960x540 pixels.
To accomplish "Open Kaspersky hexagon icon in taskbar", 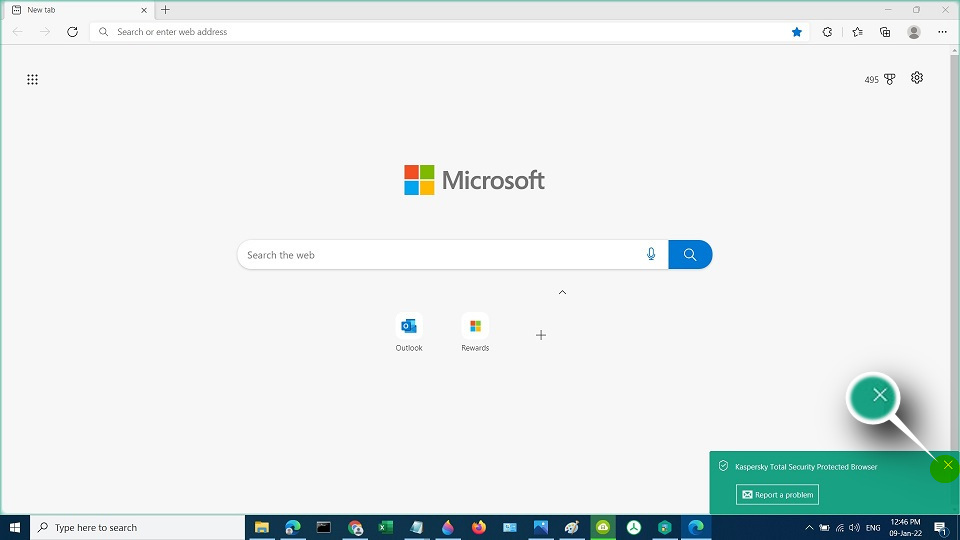I will [x=665, y=527].
